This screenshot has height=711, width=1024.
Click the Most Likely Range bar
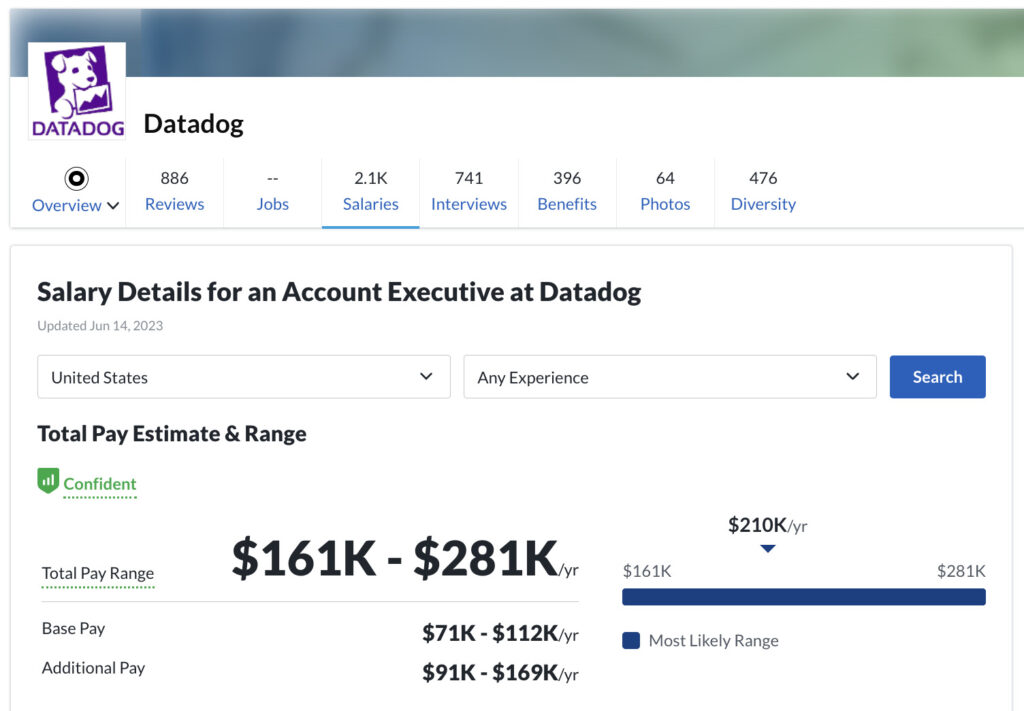point(803,597)
